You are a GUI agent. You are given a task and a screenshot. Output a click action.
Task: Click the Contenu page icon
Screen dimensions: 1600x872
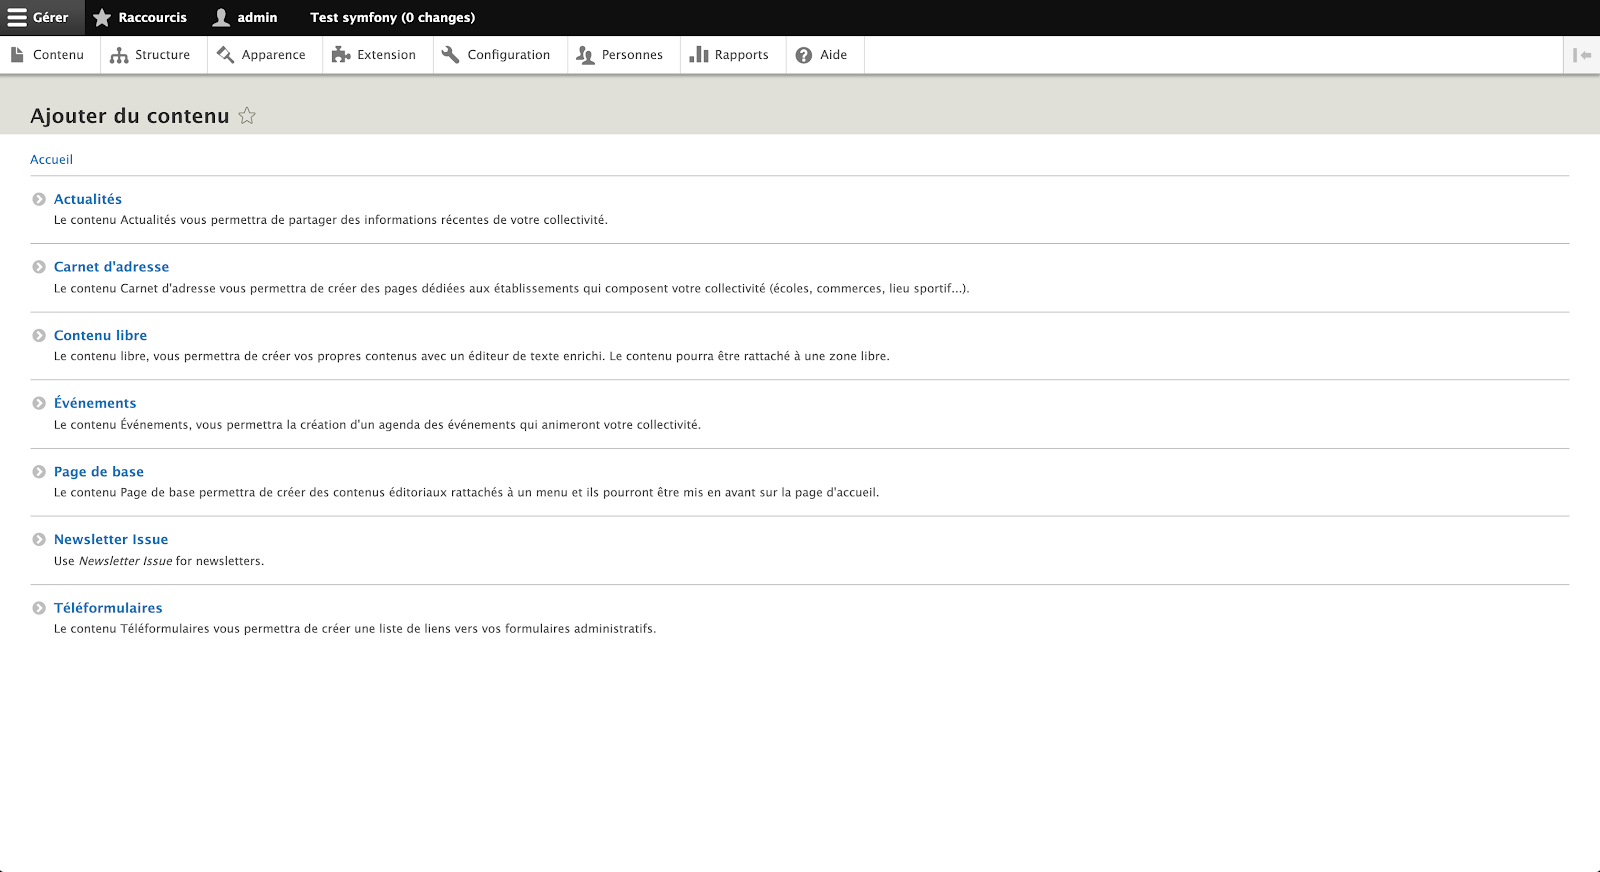point(17,55)
